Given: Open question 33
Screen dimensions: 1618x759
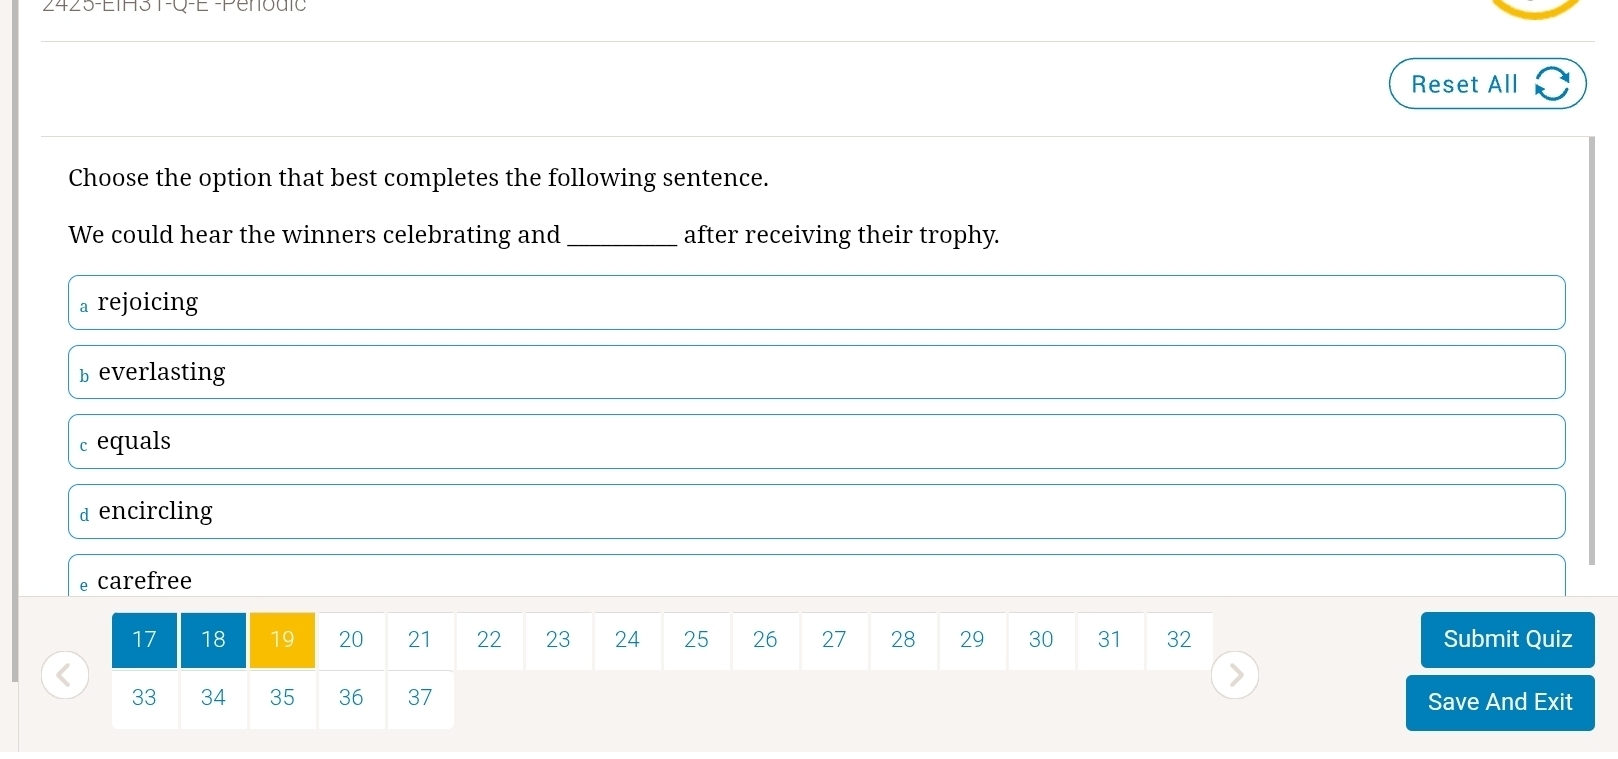Looking at the screenshot, I should [144, 699].
